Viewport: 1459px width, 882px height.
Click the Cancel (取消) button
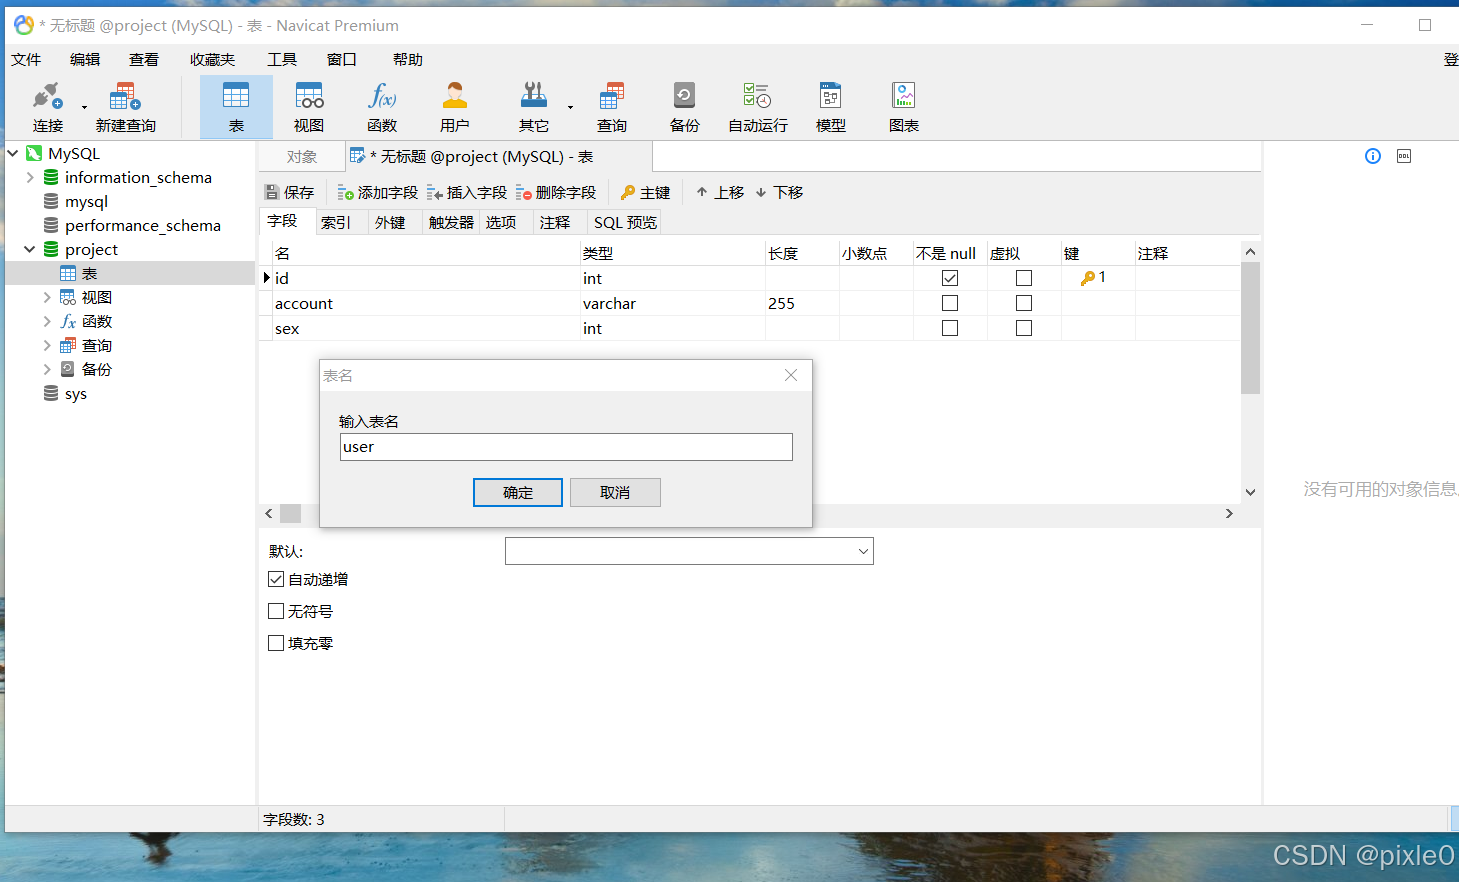click(615, 492)
